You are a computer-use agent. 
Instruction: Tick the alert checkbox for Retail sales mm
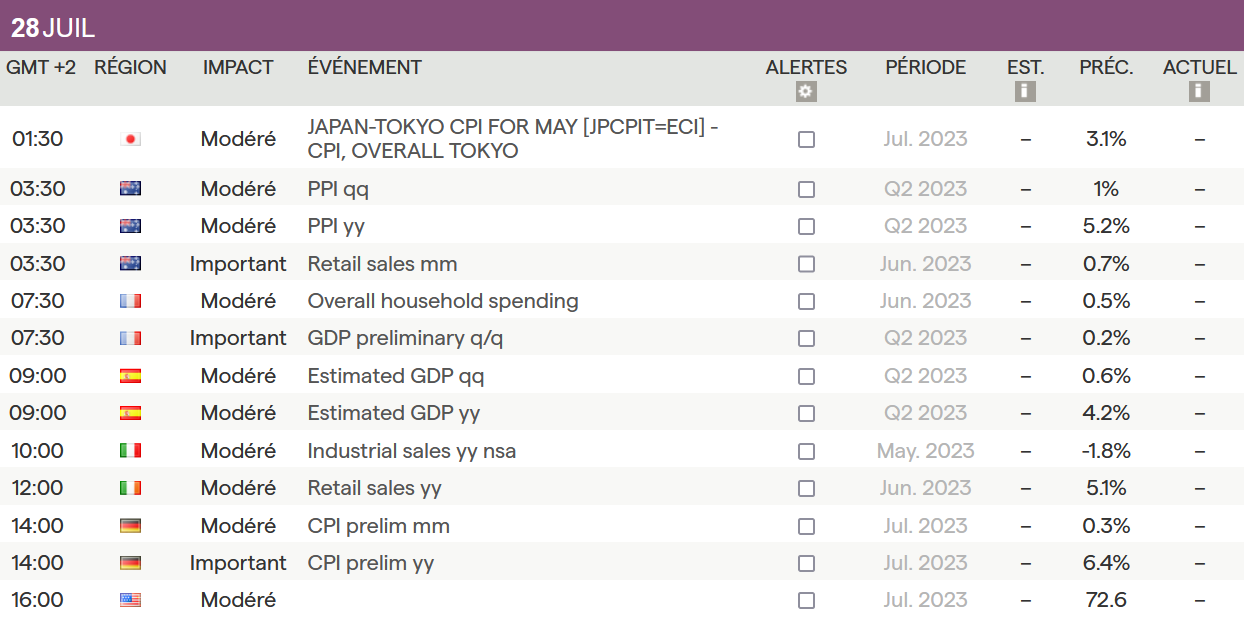[x=806, y=264]
